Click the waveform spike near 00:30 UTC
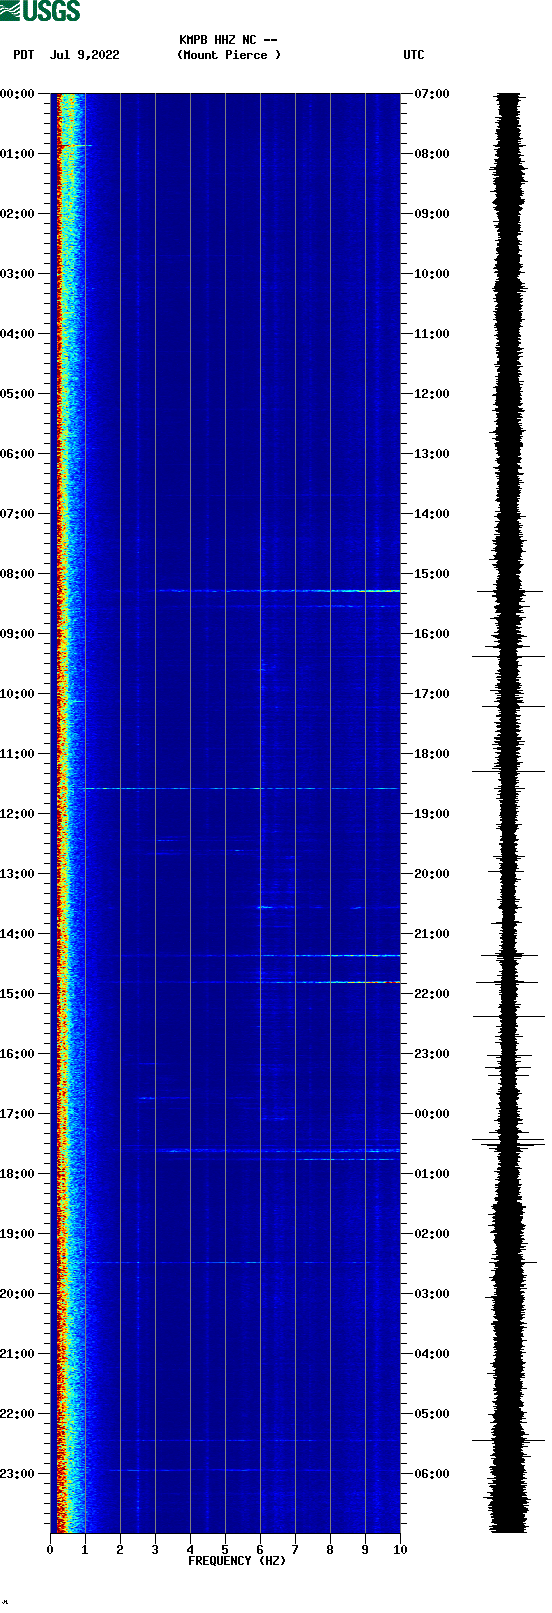Image resolution: width=552 pixels, height=1613 pixels. 509,1141
